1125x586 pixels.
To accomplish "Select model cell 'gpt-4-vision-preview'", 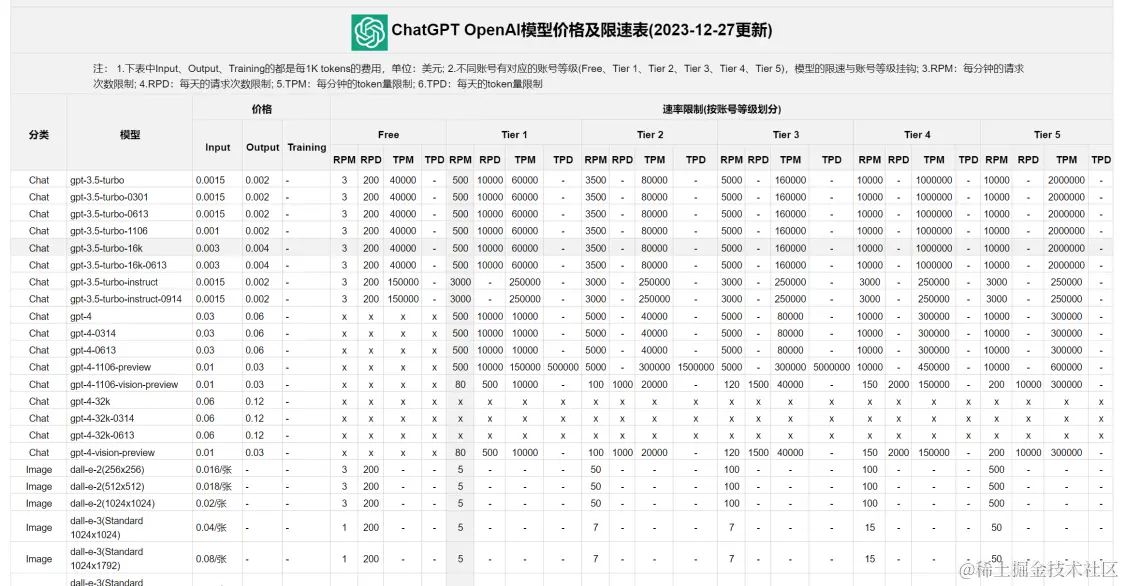I will (x=112, y=453).
